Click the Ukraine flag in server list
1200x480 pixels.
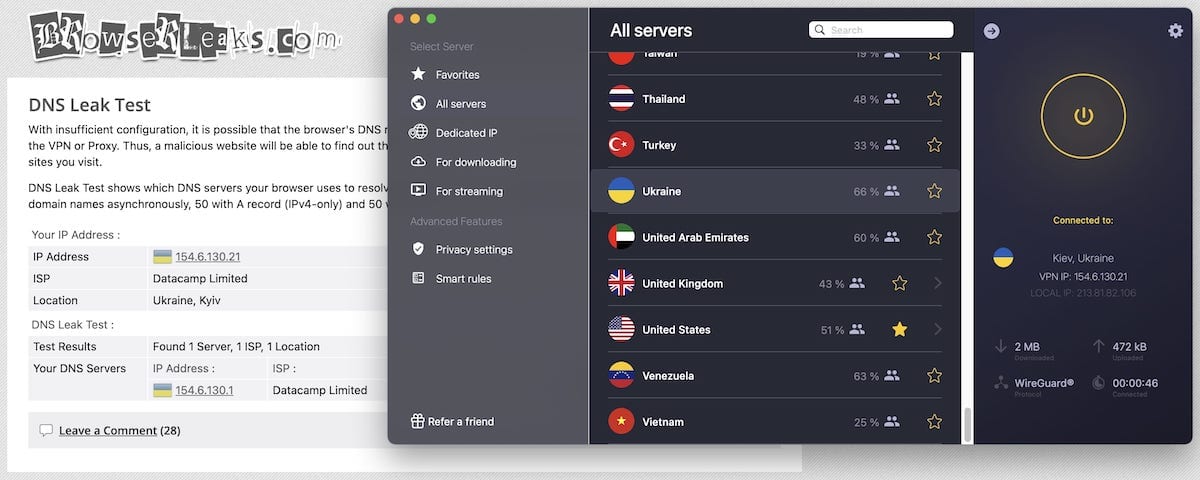[621, 191]
